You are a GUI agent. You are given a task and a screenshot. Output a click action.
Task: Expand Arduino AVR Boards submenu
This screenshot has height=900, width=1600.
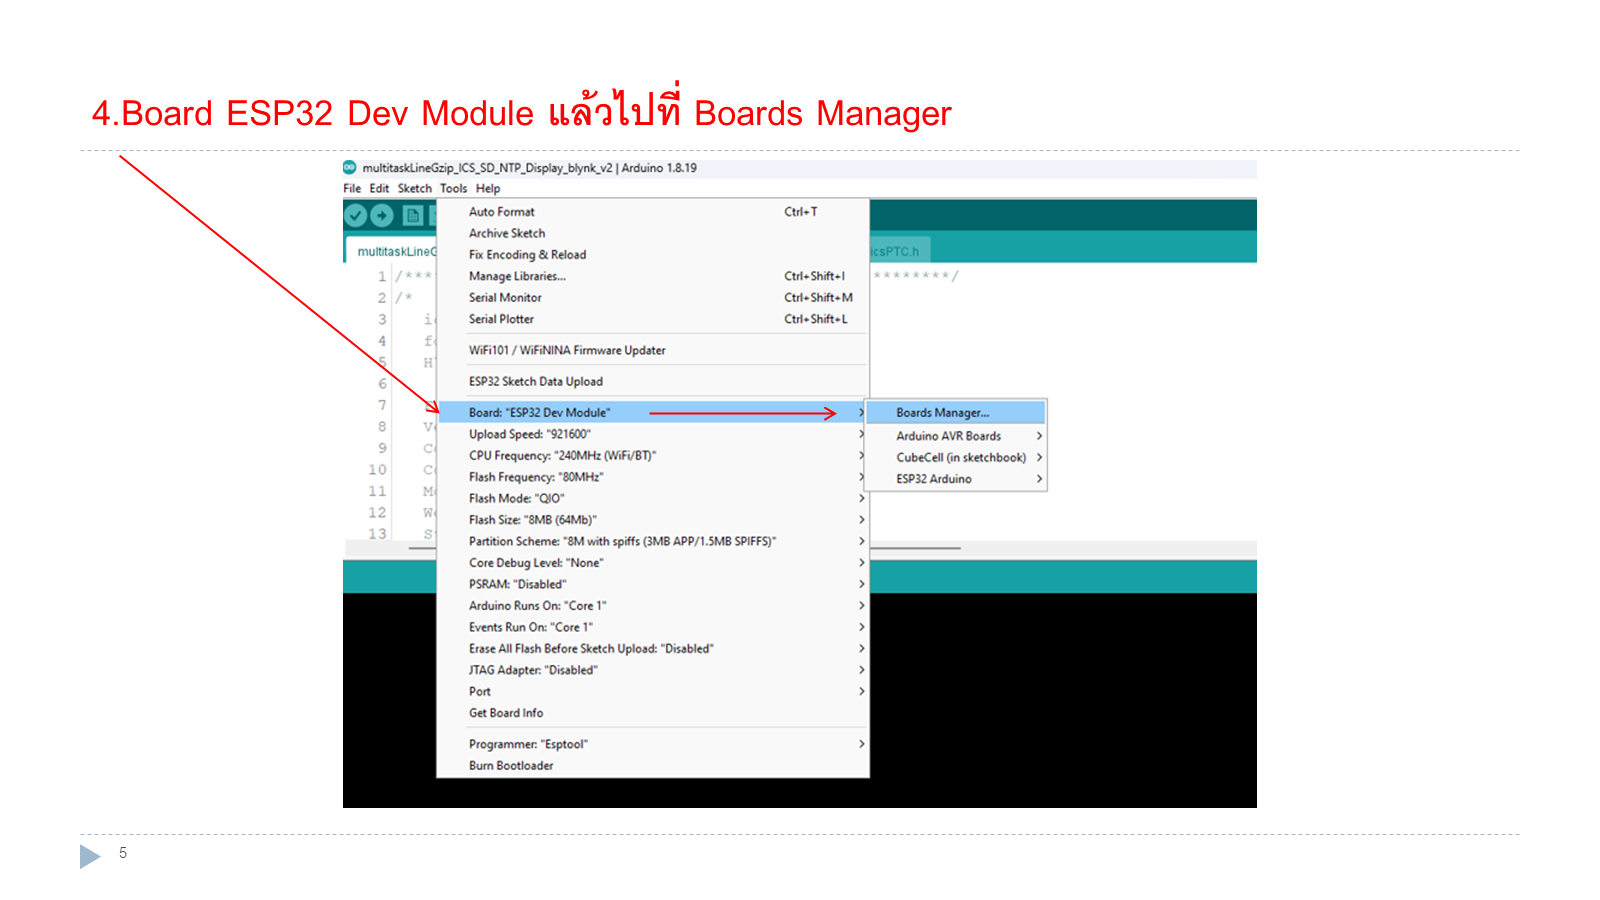955,436
